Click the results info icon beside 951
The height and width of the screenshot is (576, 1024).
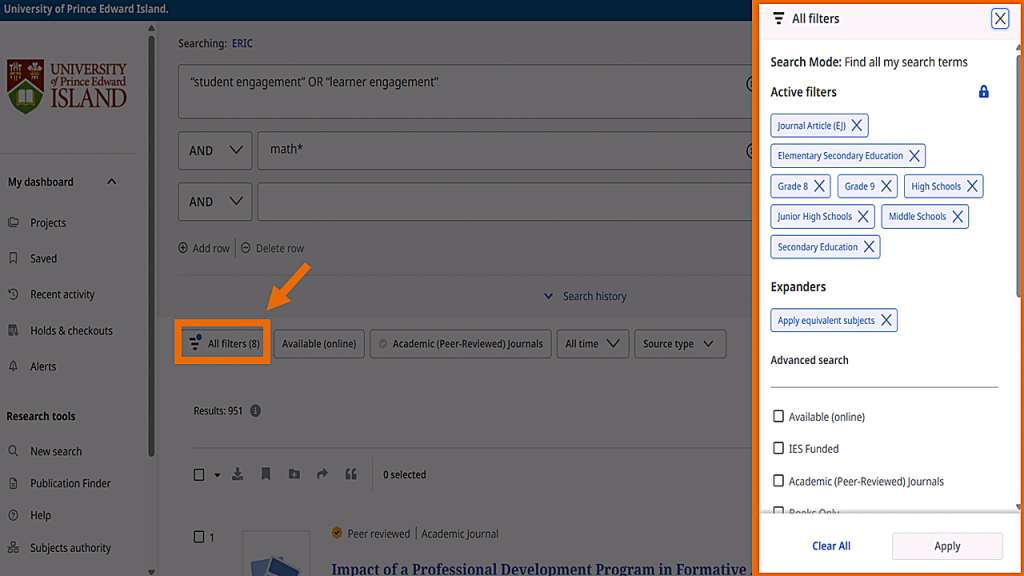coord(255,411)
